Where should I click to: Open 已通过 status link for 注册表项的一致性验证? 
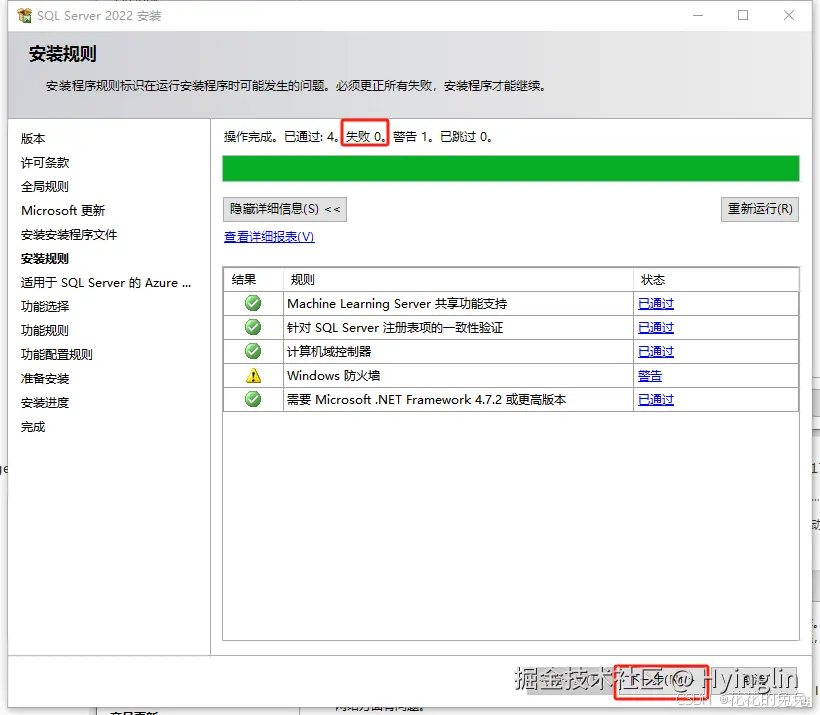(656, 327)
